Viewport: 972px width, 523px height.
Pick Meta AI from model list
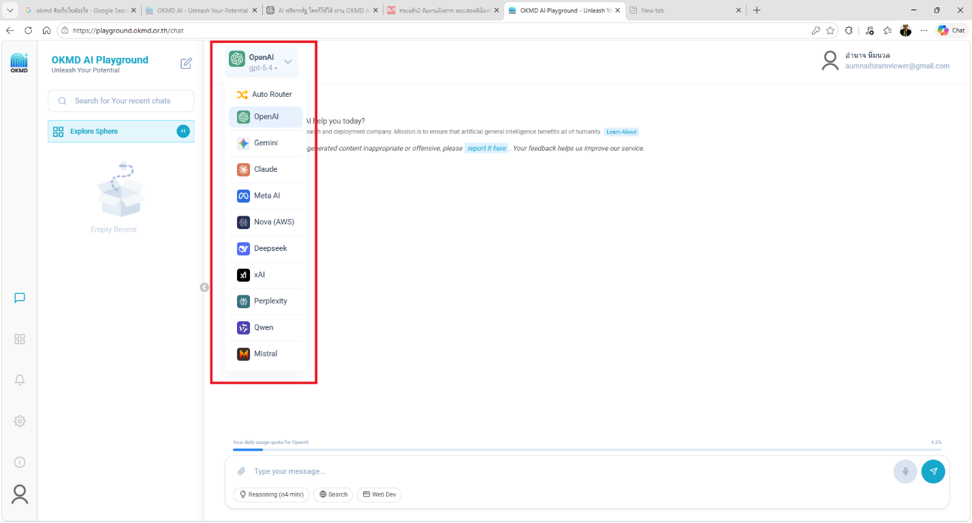tap(265, 196)
